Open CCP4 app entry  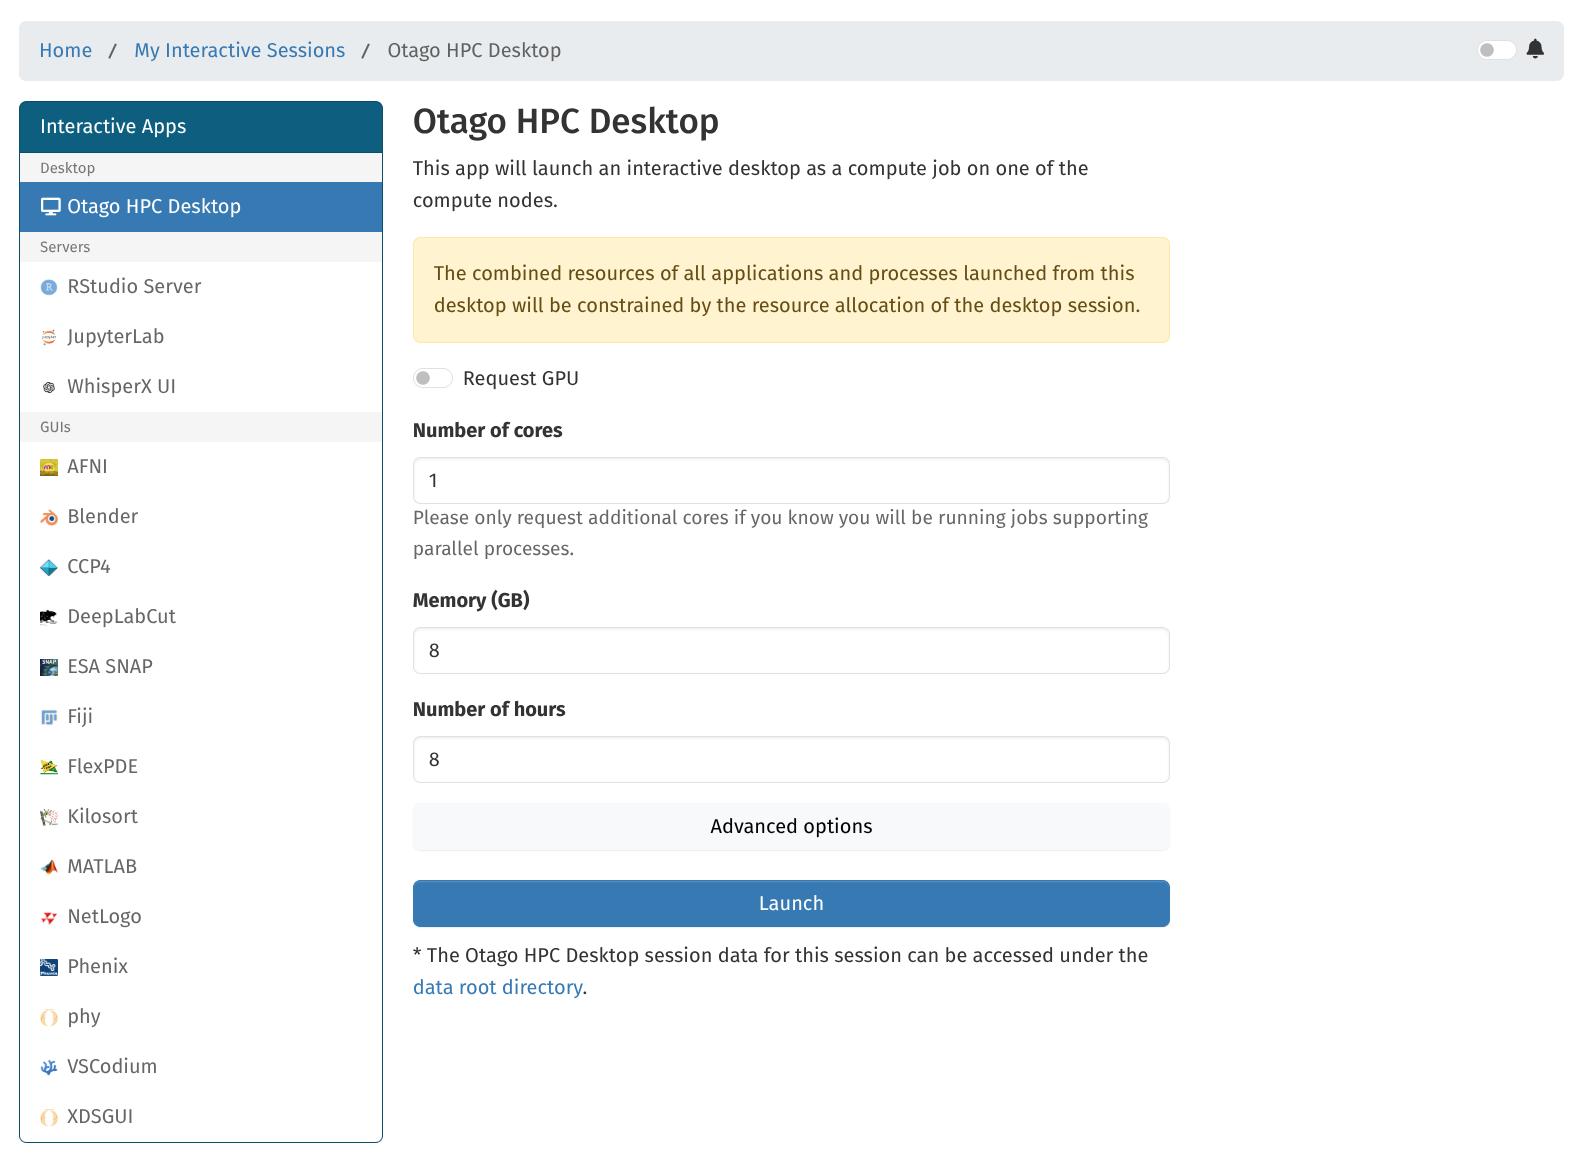[x=201, y=567]
